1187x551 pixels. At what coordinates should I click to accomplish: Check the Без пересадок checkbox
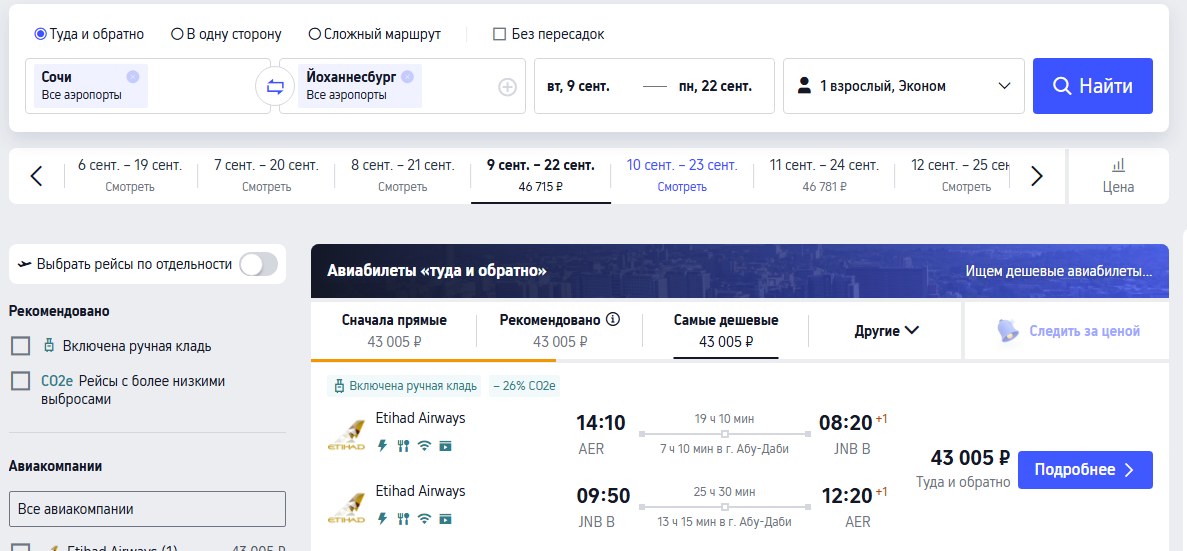coord(500,34)
